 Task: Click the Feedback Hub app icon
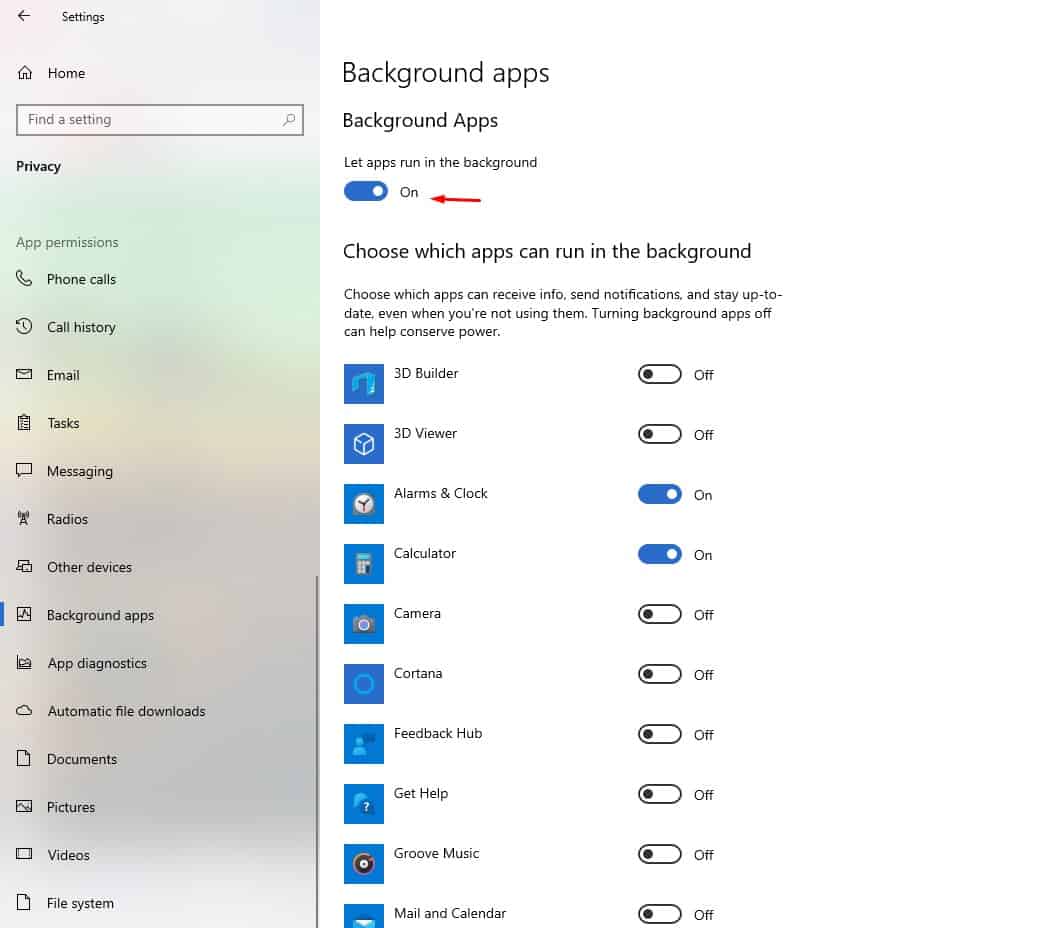[x=364, y=744]
